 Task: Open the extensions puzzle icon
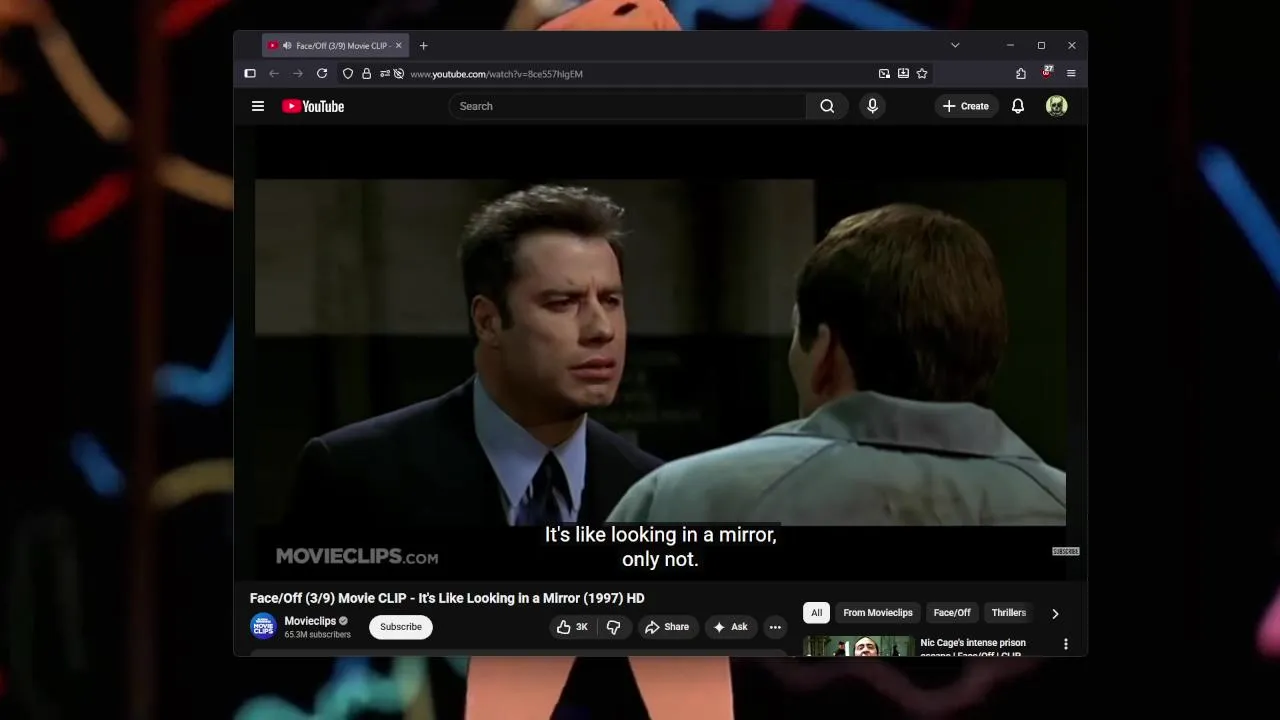(x=1020, y=74)
